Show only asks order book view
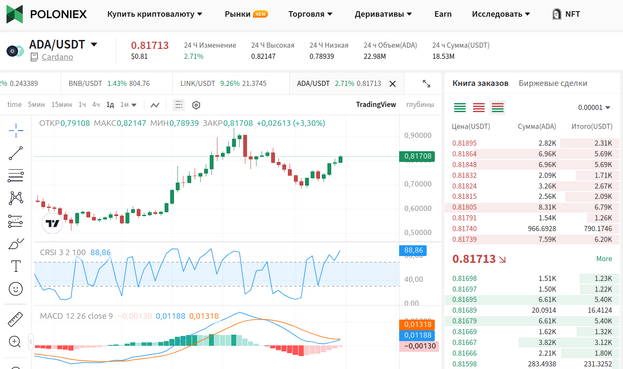 [x=479, y=107]
